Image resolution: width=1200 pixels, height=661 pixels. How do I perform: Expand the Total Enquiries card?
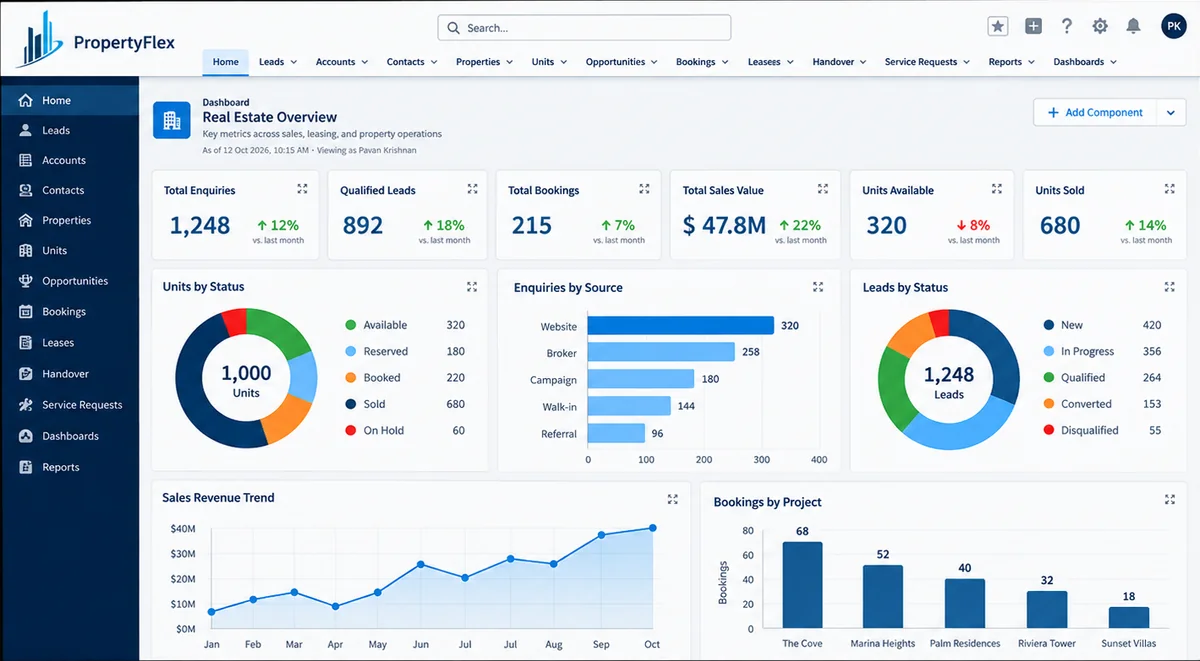tap(303, 189)
